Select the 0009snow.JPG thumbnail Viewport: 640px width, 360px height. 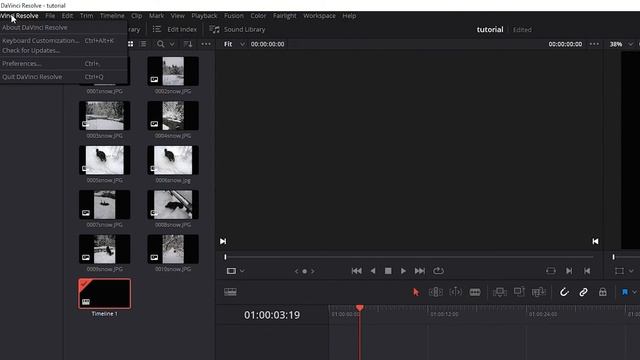104,249
